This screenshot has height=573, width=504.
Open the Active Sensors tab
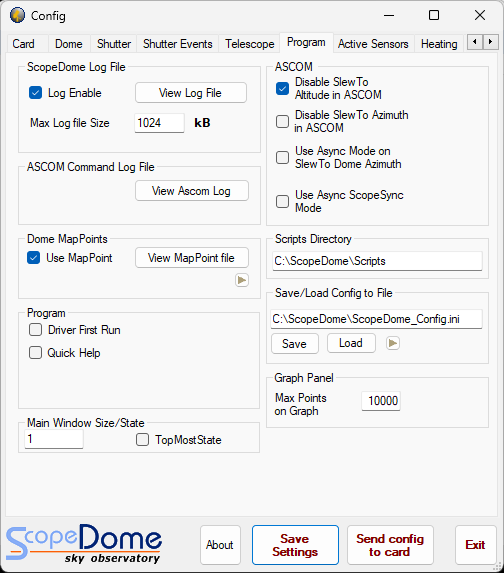[x=373, y=44]
